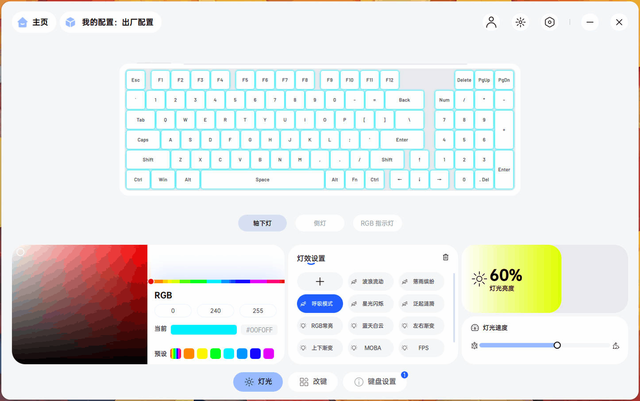
Task: Click fast-speed icon right of speed slider
Action: click(x=616, y=345)
